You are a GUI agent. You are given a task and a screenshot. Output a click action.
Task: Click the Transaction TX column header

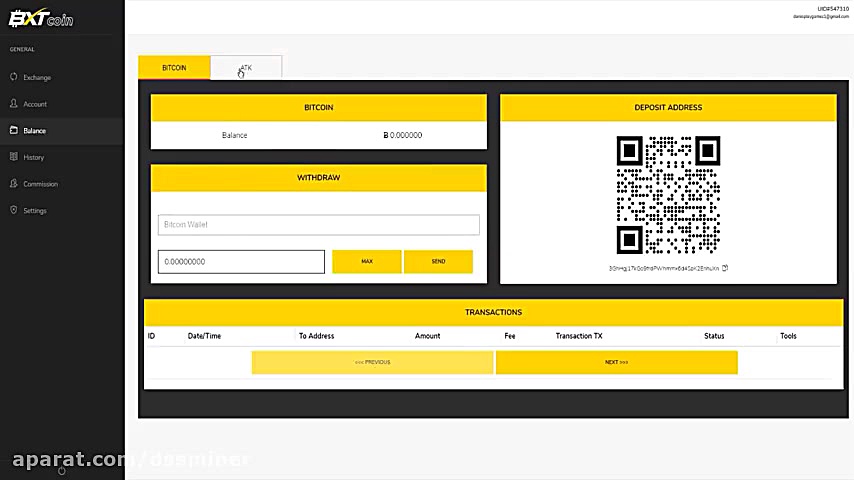(x=579, y=336)
